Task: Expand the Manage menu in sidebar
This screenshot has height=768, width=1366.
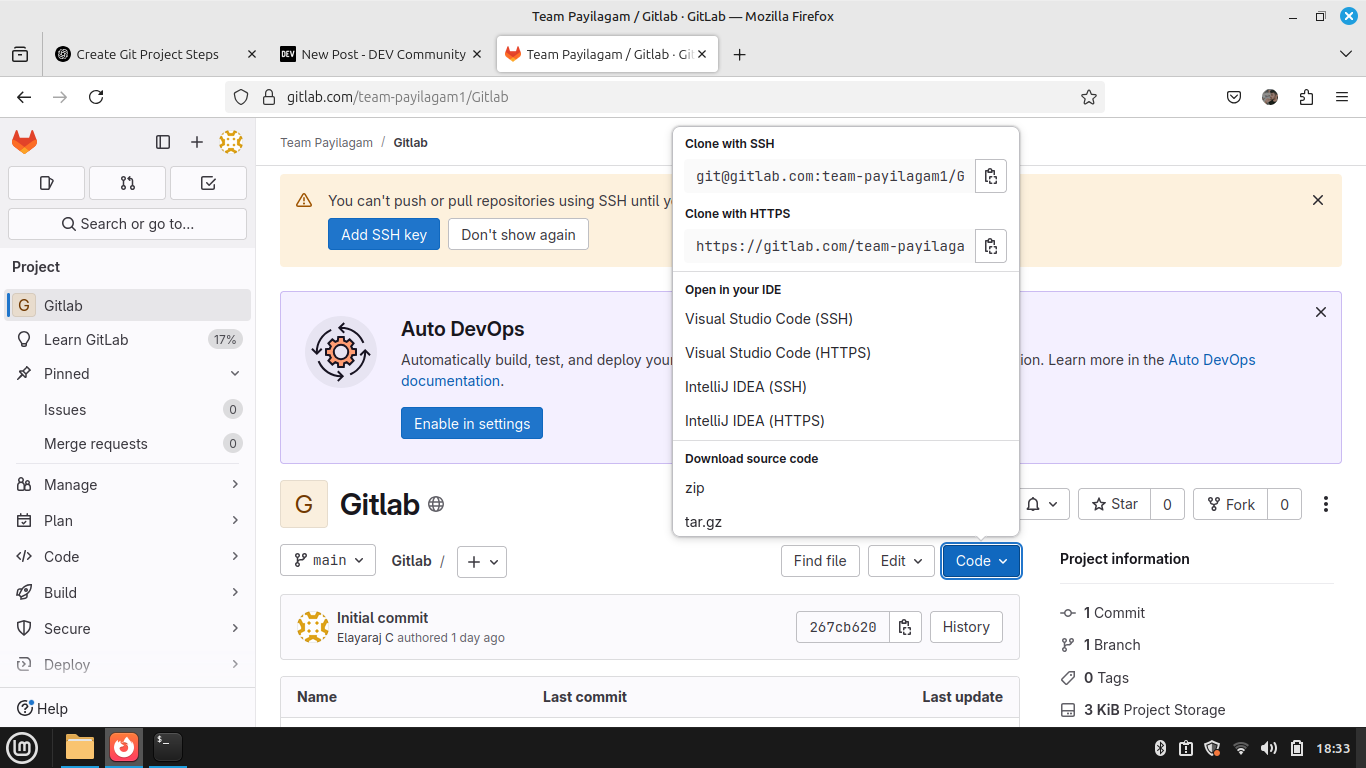Action: point(128,485)
